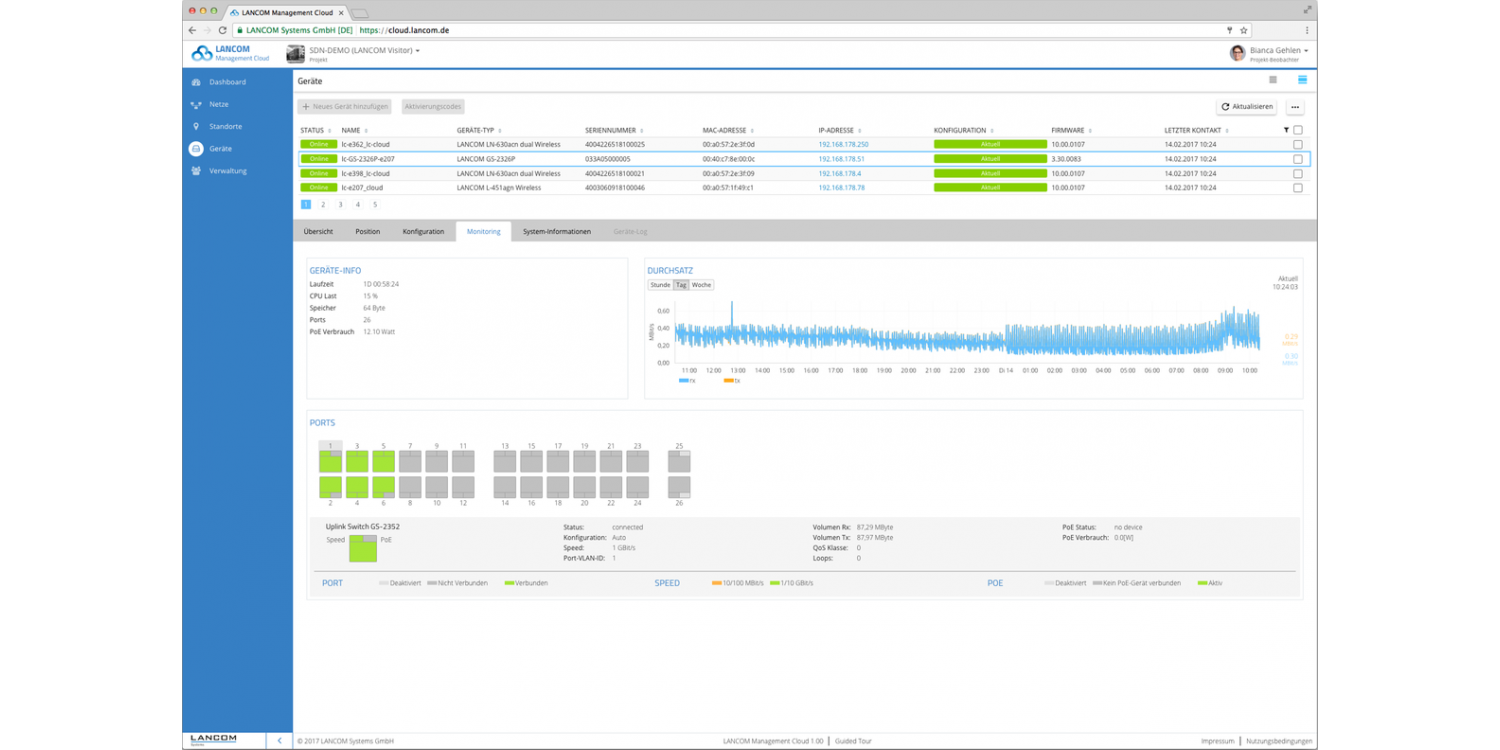The width and height of the screenshot is (1500, 750).
Task: Open the System-Informationen tab
Action: click(x=557, y=232)
